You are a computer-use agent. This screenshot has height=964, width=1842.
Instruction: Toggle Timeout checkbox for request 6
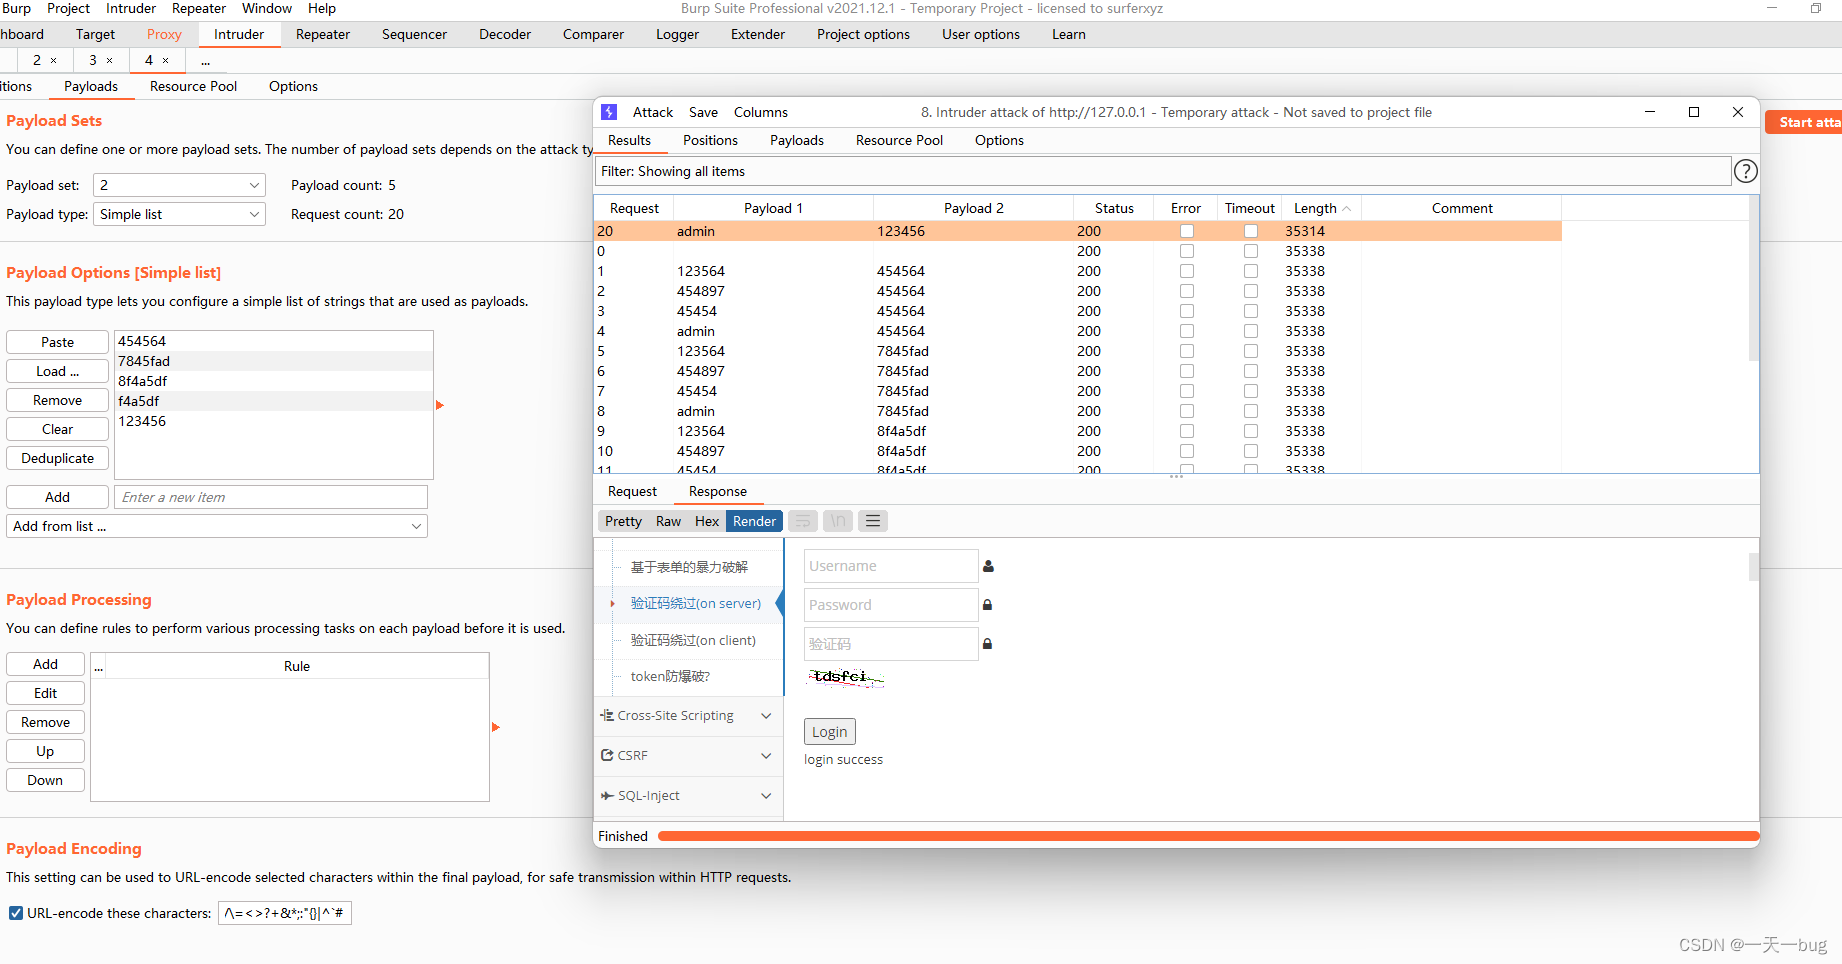pyautogui.click(x=1250, y=371)
